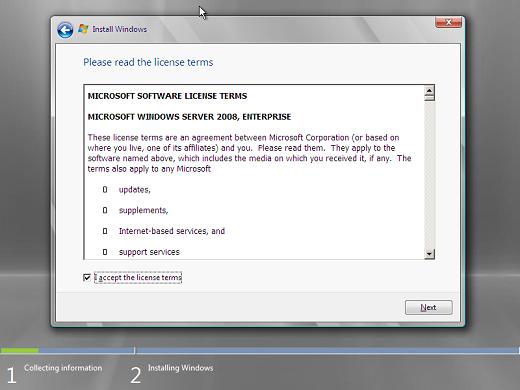The width and height of the screenshot is (520, 390).
Task: Click the 'support services' list item
Action: [x=149, y=252]
